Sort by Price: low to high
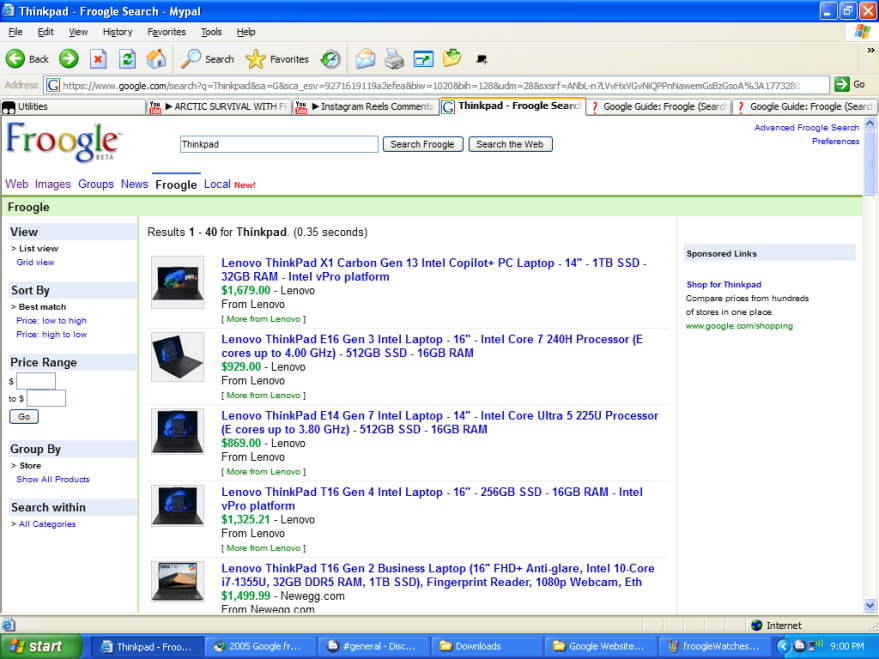The height and width of the screenshot is (659, 879). [52, 321]
